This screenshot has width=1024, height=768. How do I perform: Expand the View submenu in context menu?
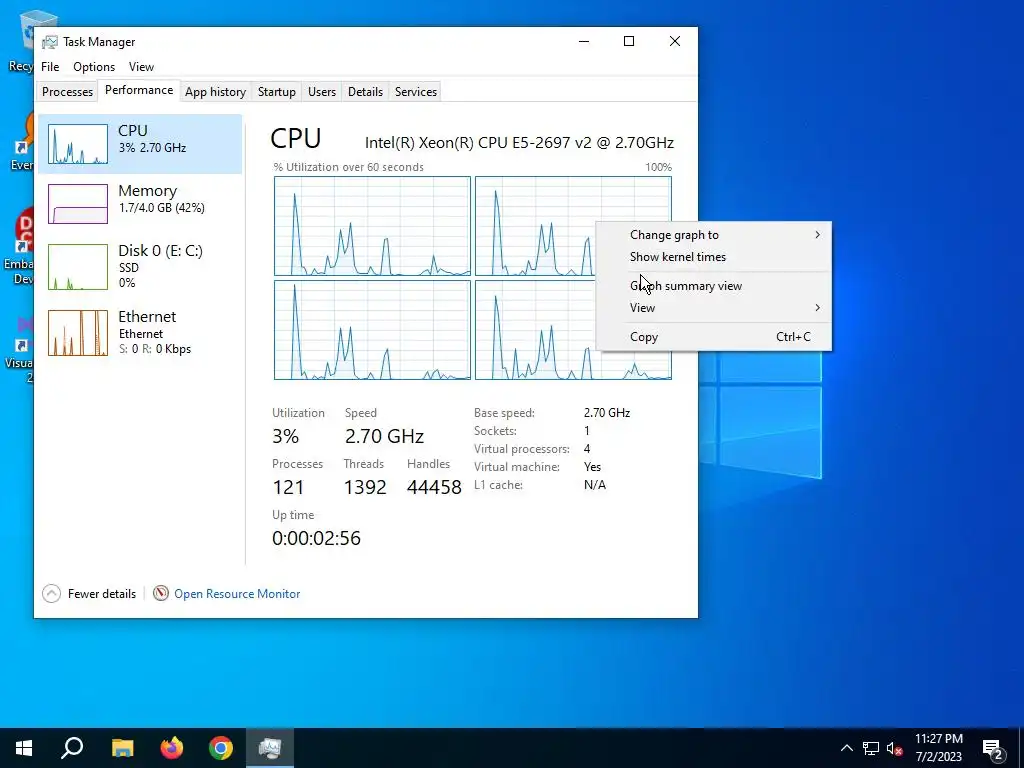coord(714,308)
